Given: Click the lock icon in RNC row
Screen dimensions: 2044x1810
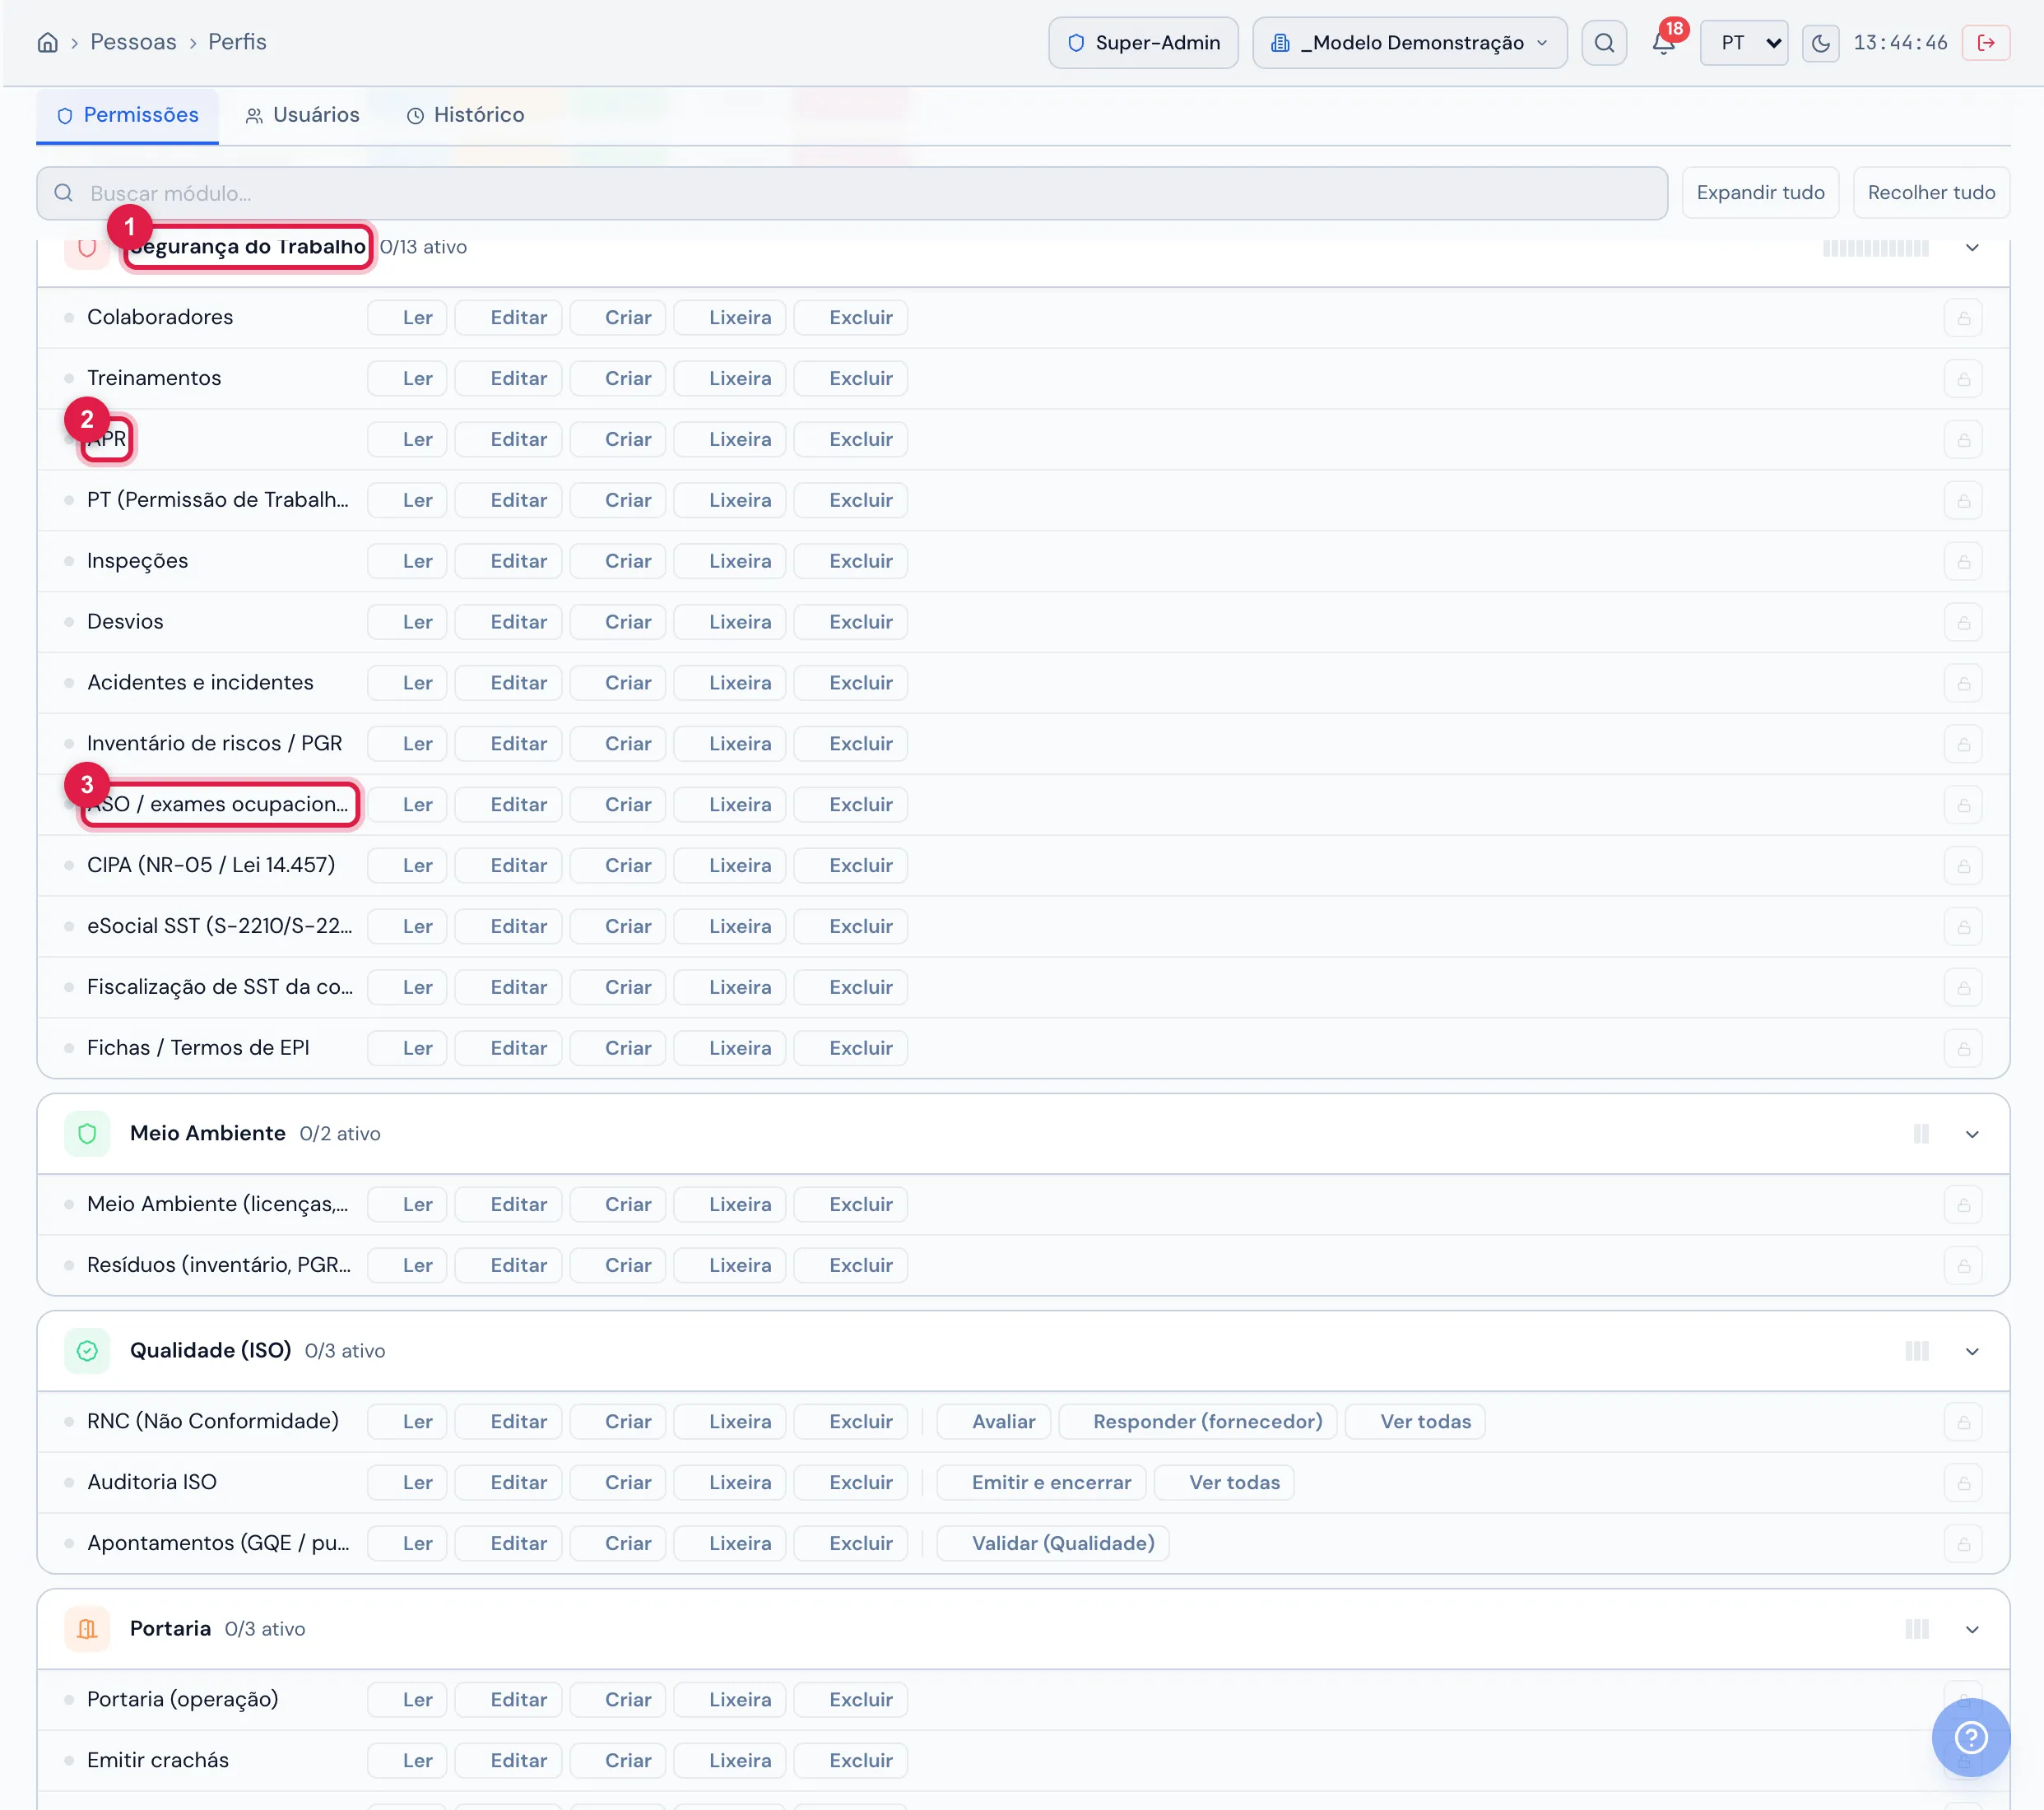Looking at the screenshot, I should [1963, 1422].
